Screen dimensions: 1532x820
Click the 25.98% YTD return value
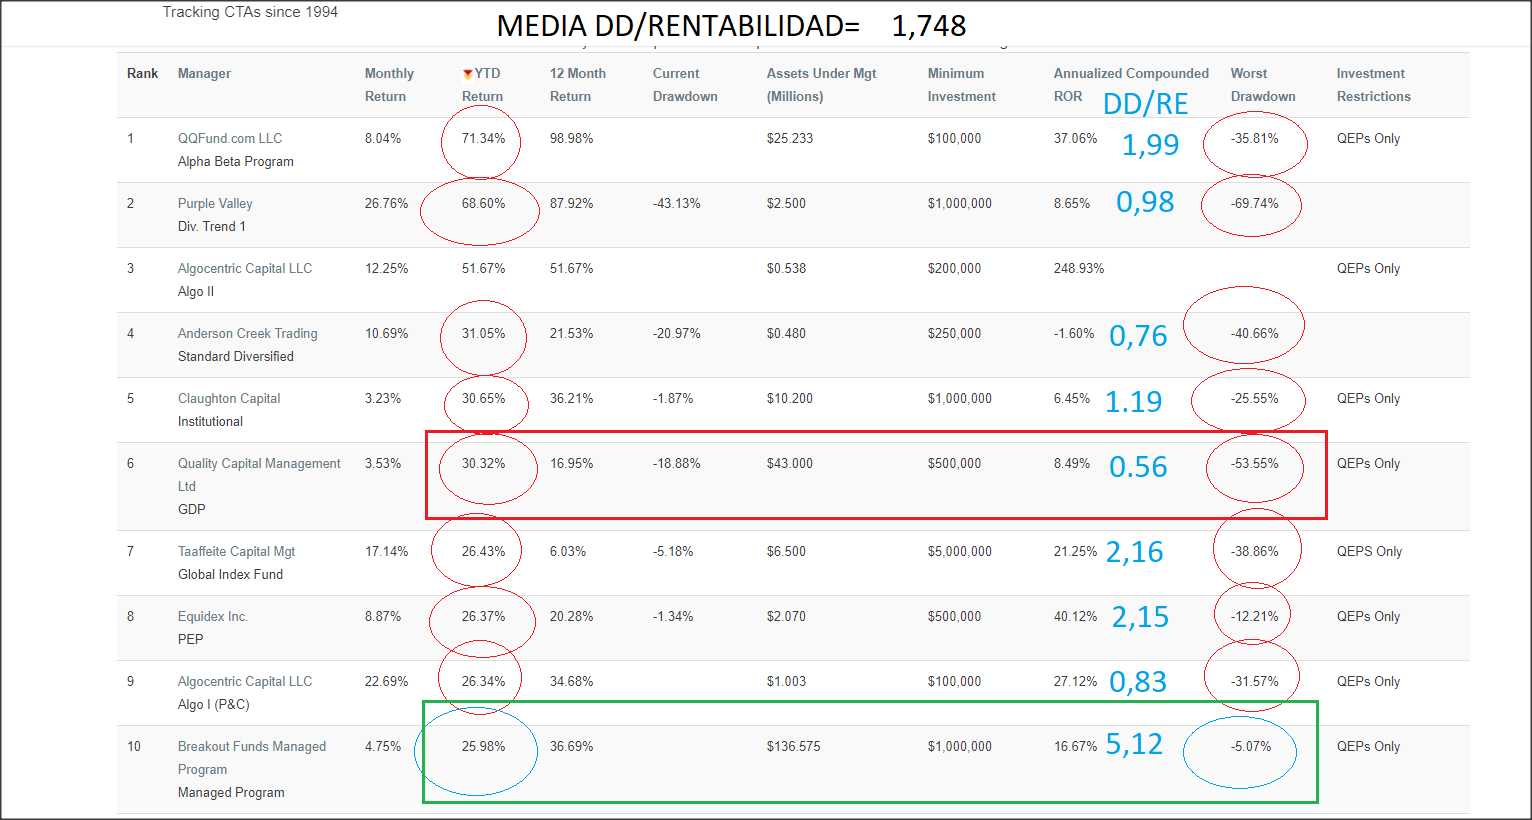pyautogui.click(x=483, y=747)
